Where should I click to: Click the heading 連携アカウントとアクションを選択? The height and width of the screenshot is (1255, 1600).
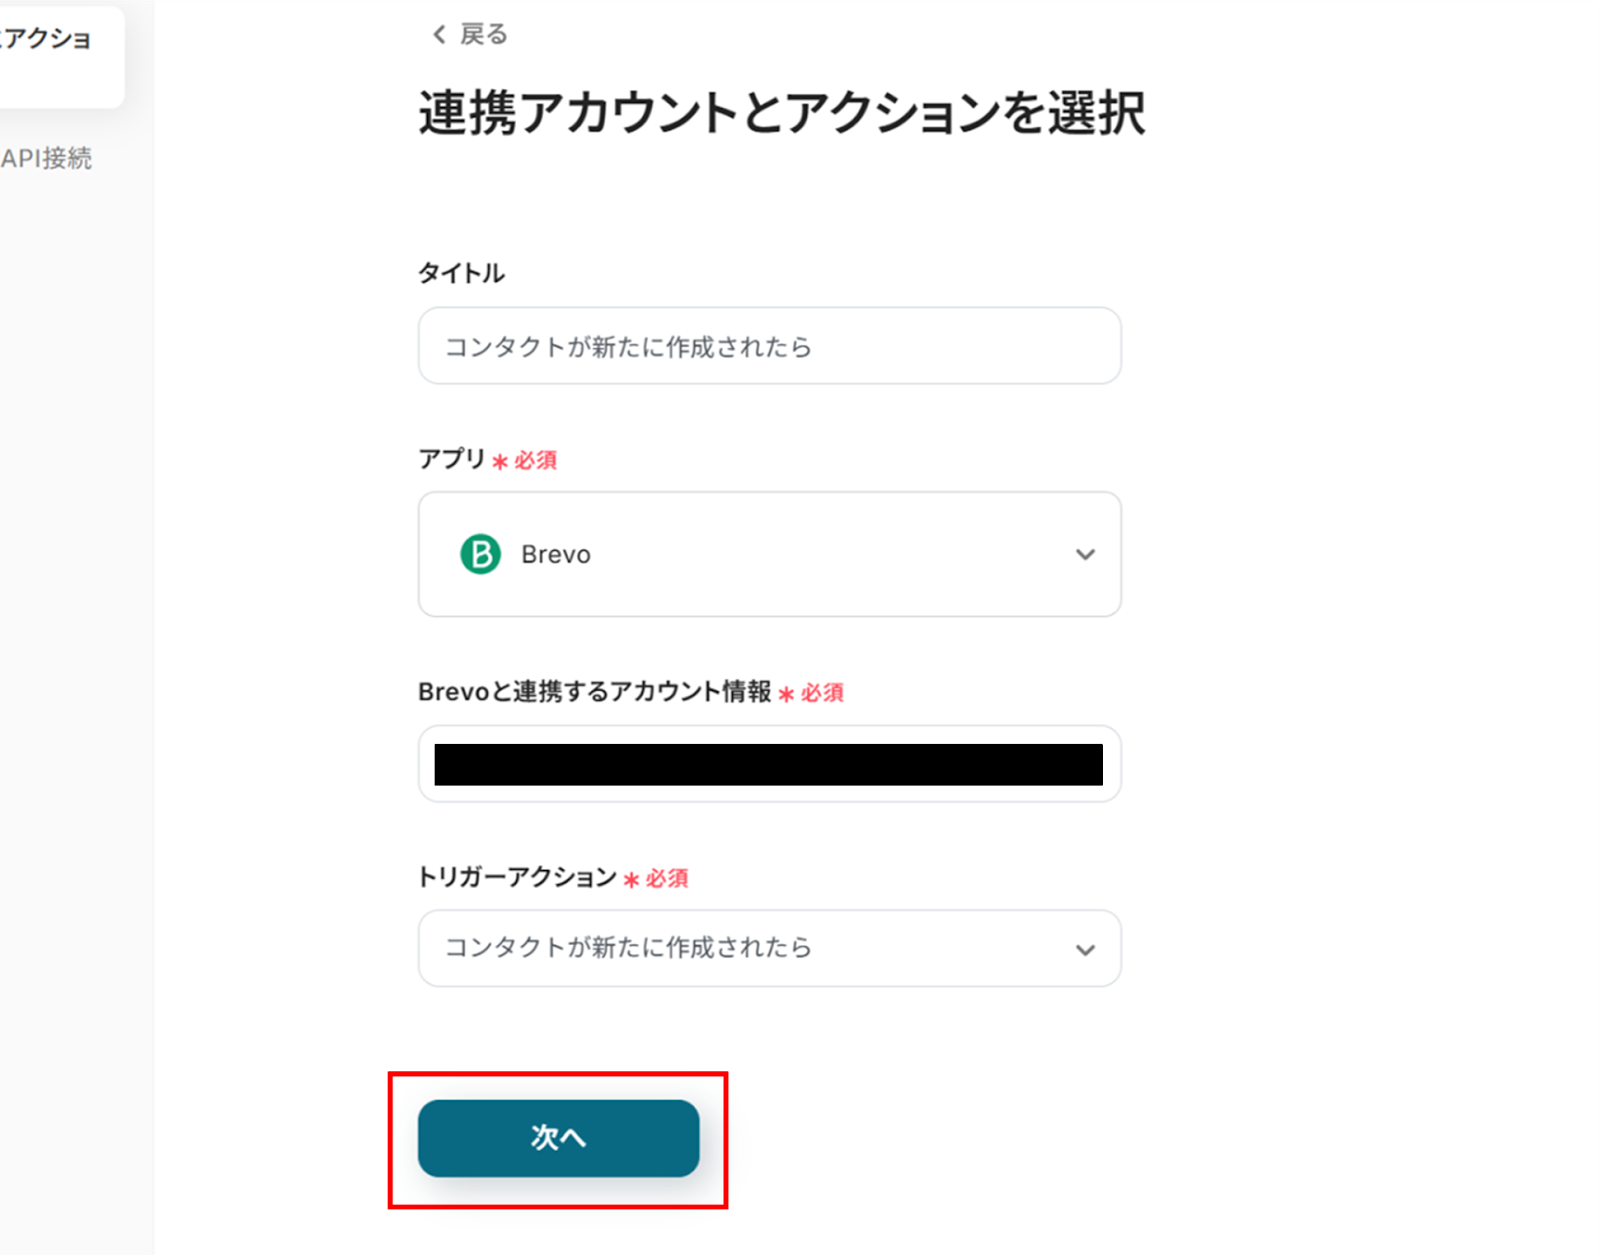click(781, 113)
